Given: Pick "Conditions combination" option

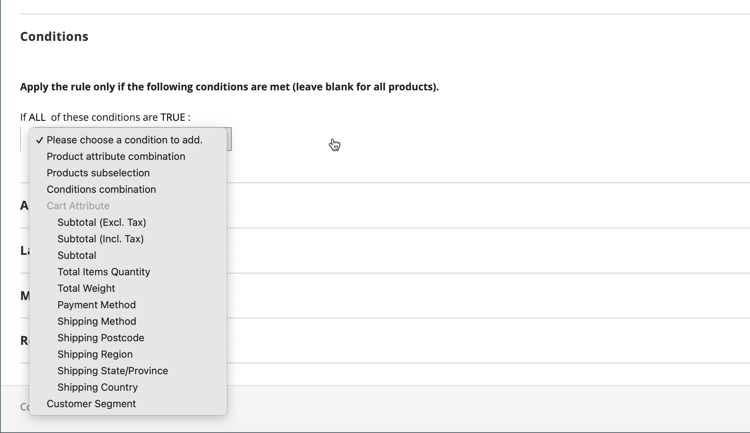Looking at the screenshot, I should click(101, 189).
